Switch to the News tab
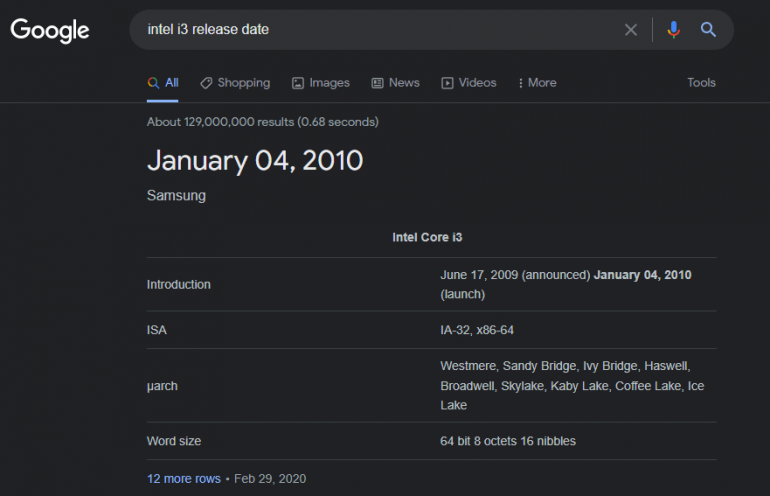This screenshot has width=770, height=496. [395, 83]
